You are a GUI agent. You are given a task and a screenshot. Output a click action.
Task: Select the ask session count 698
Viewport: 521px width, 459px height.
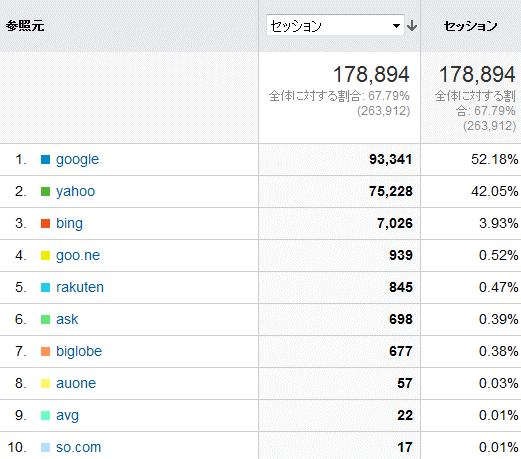click(x=401, y=319)
